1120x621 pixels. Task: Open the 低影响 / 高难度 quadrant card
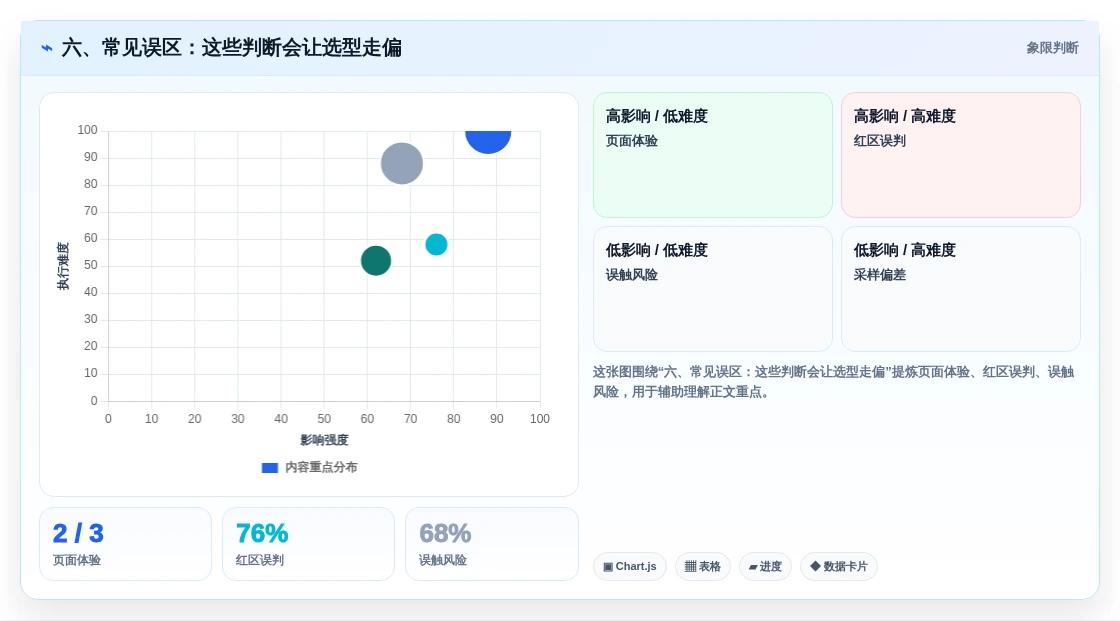point(961,289)
